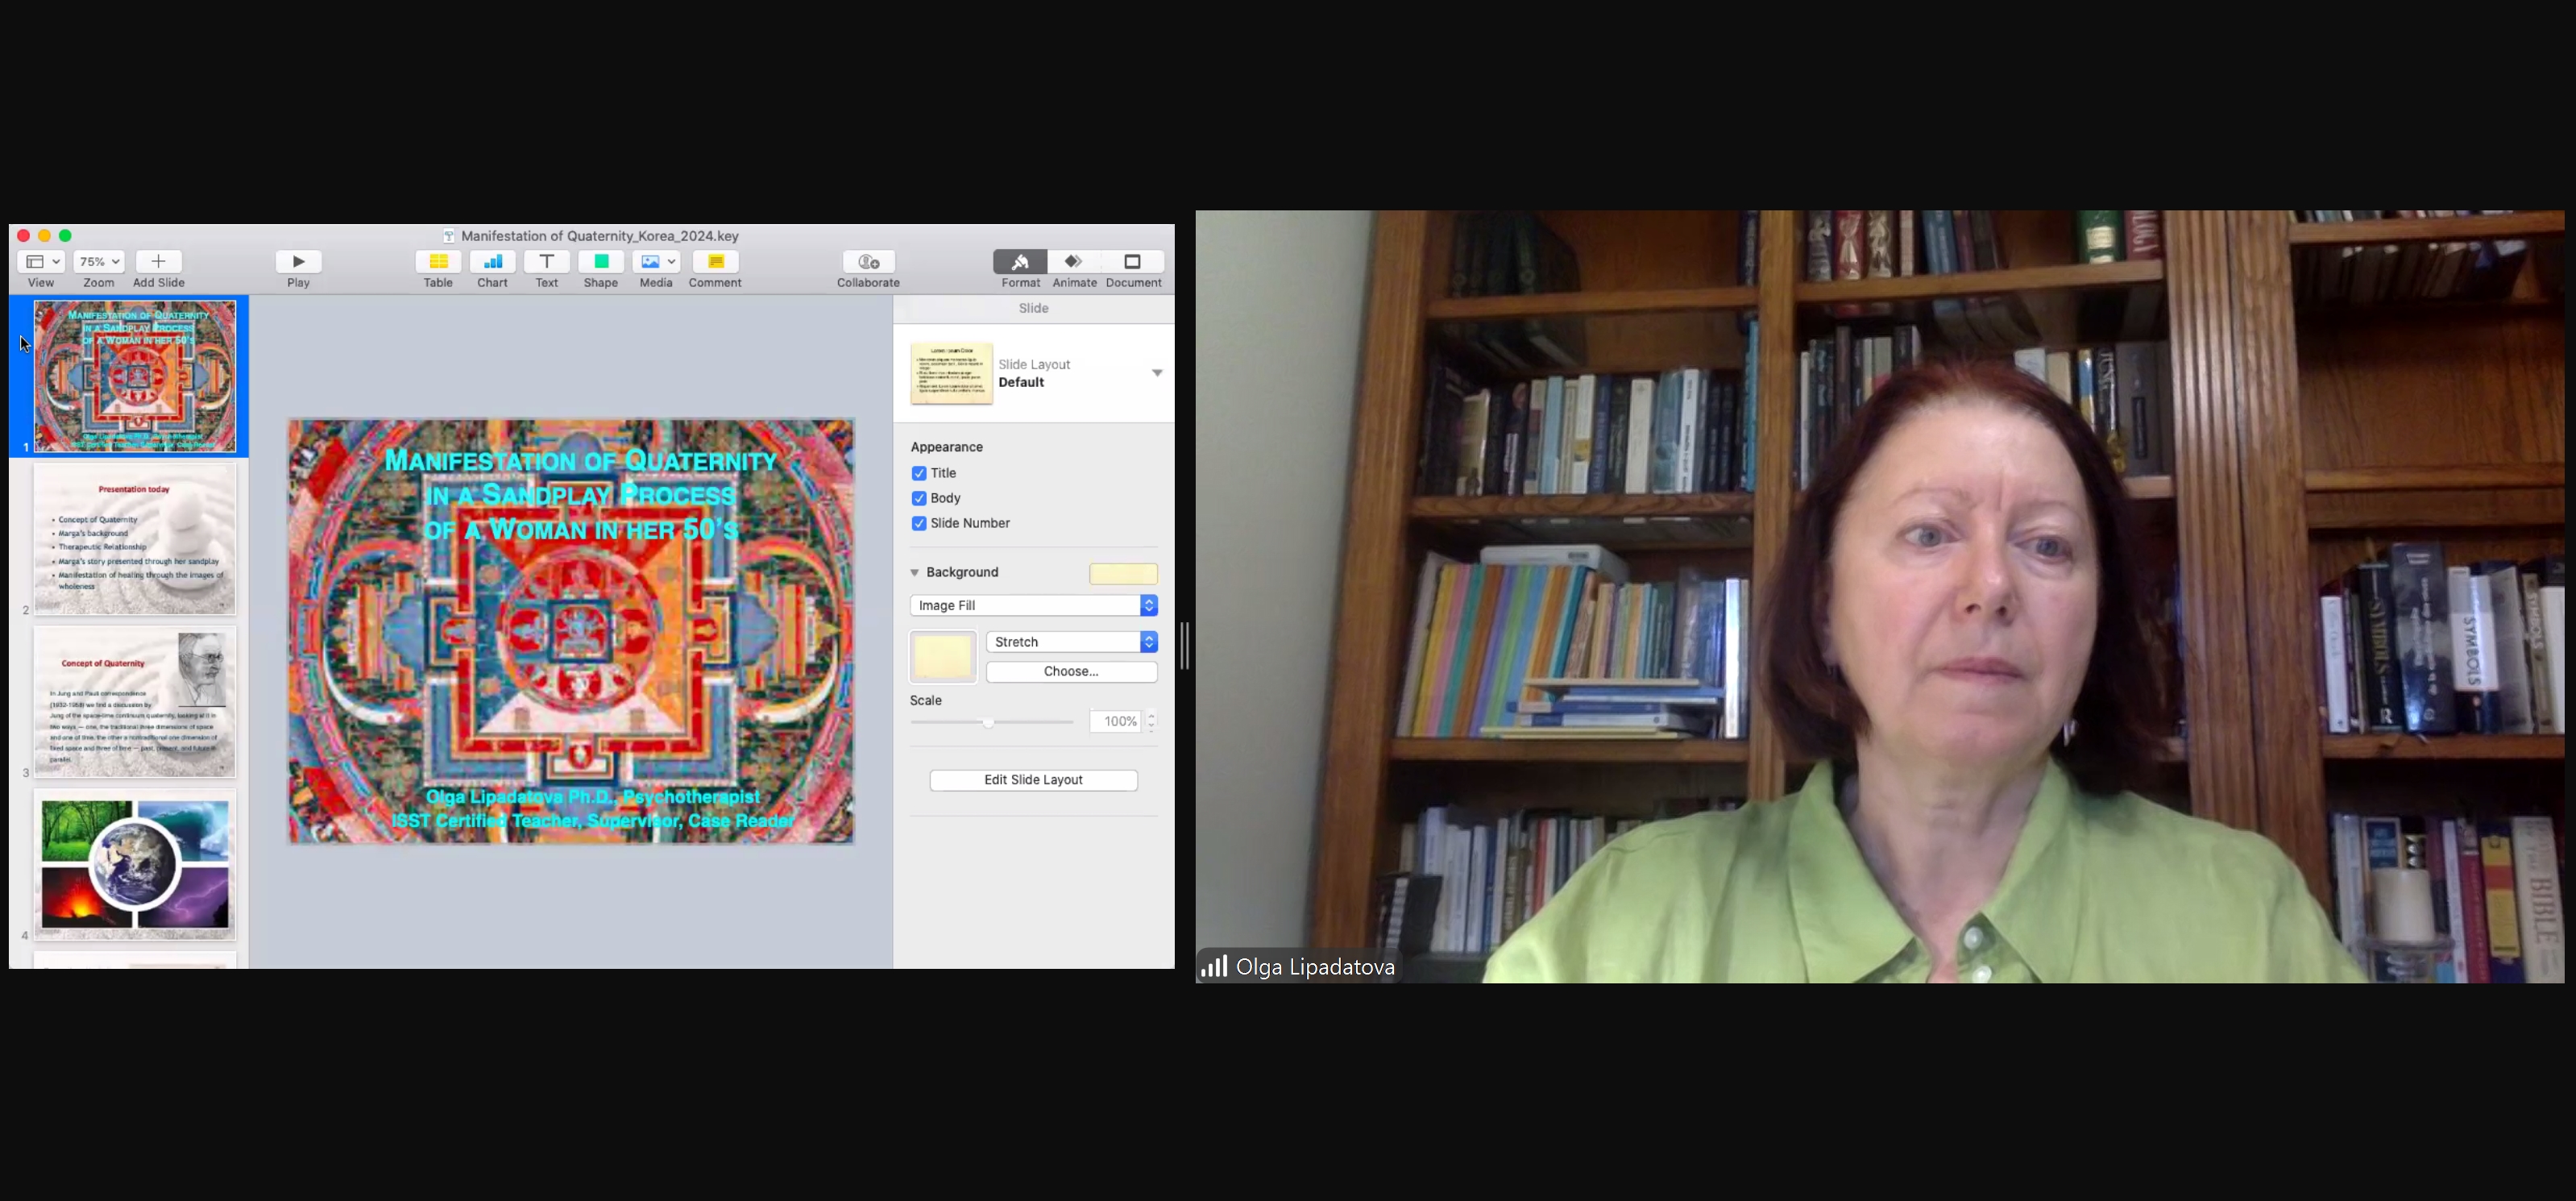The height and width of the screenshot is (1201, 2576).
Task: Insert a Table from the toolbar
Action: click(x=438, y=262)
